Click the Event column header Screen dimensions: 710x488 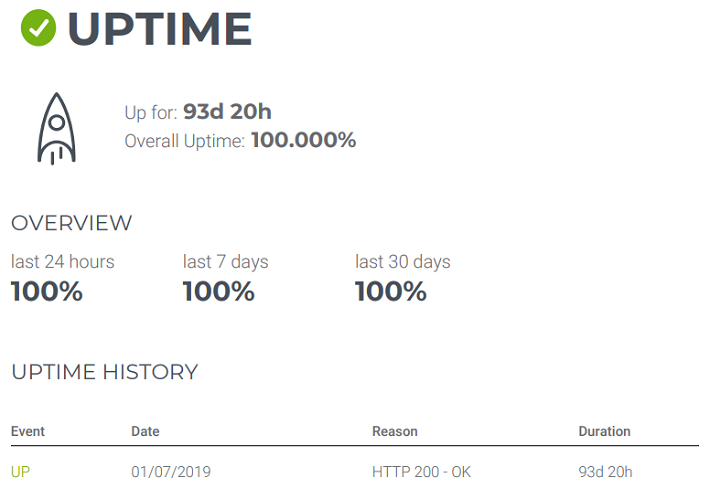click(x=28, y=431)
